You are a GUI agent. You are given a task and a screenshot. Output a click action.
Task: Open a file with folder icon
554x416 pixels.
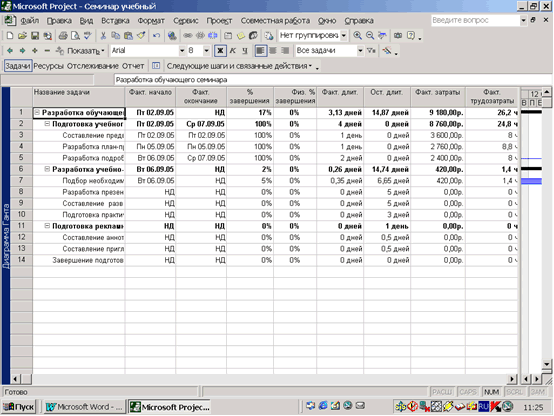pos(22,36)
